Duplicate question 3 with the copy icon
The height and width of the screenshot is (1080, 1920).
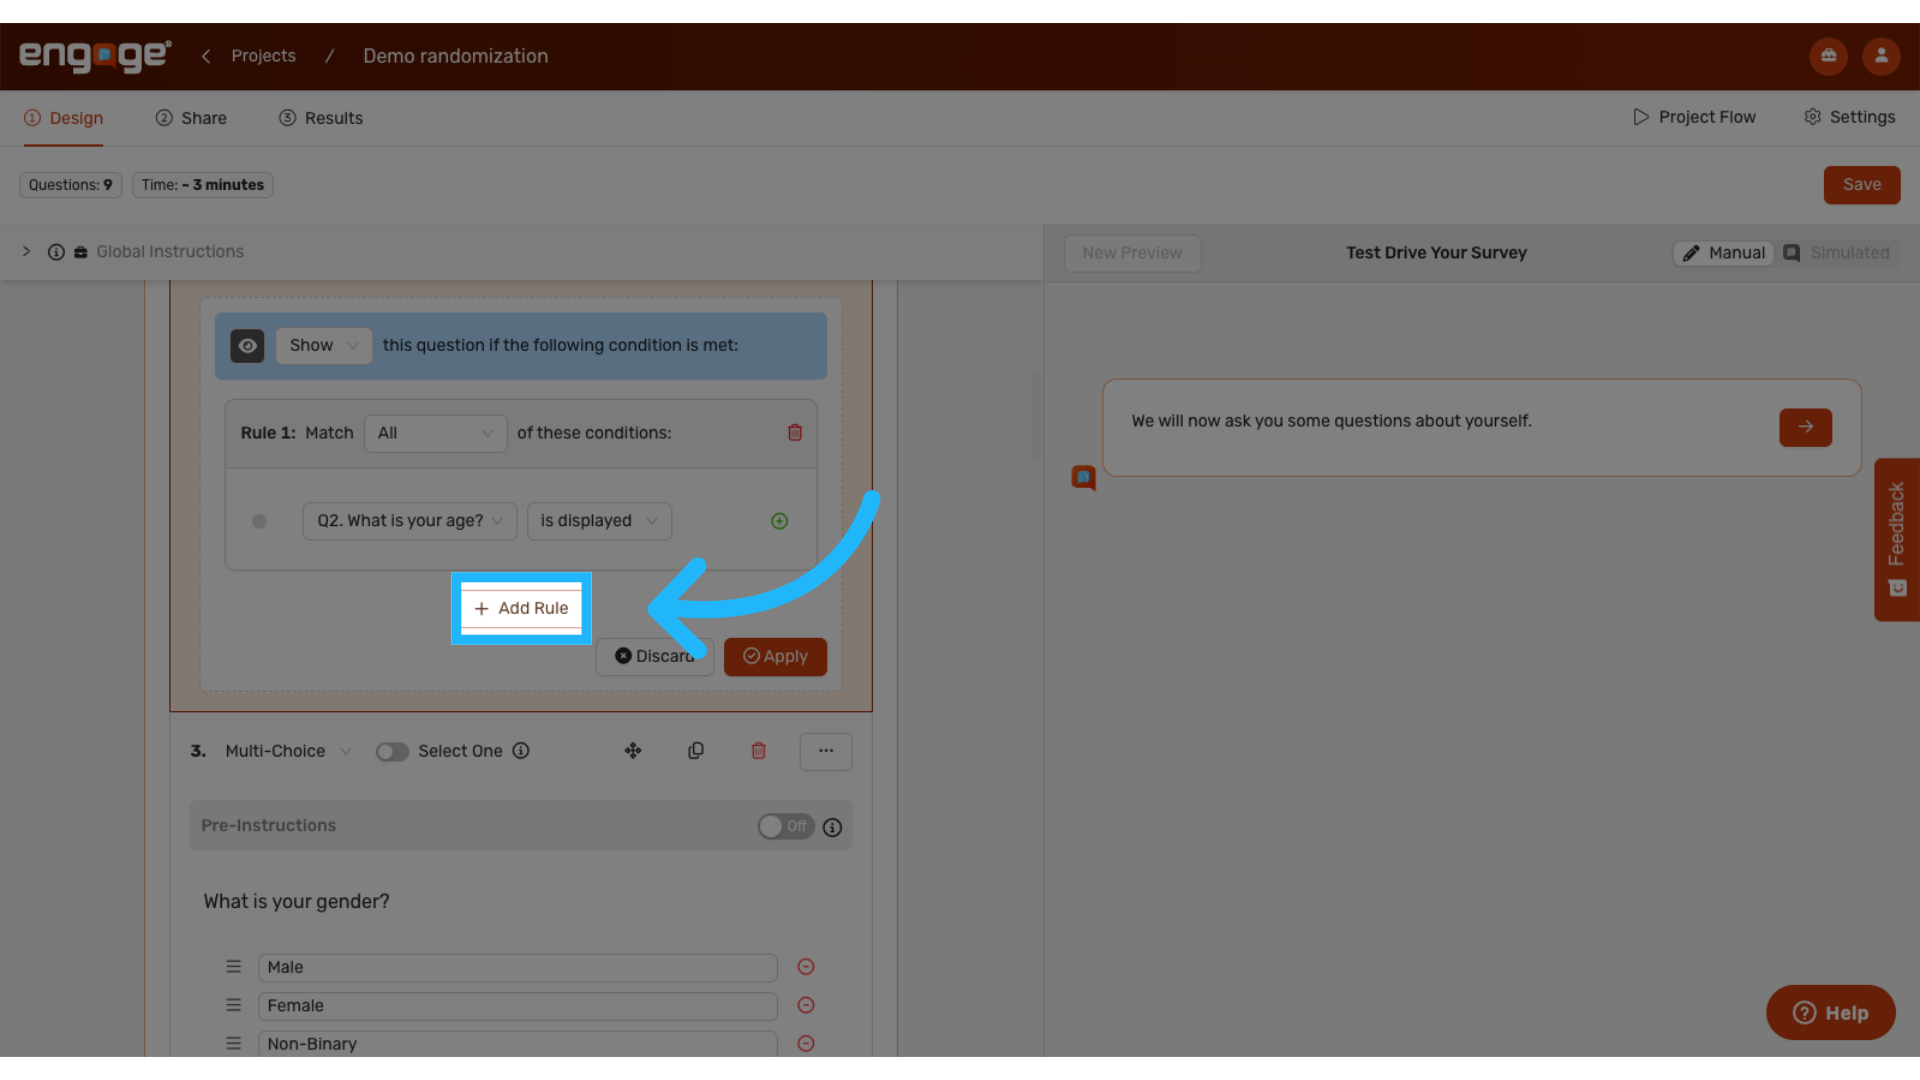pos(696,751)
